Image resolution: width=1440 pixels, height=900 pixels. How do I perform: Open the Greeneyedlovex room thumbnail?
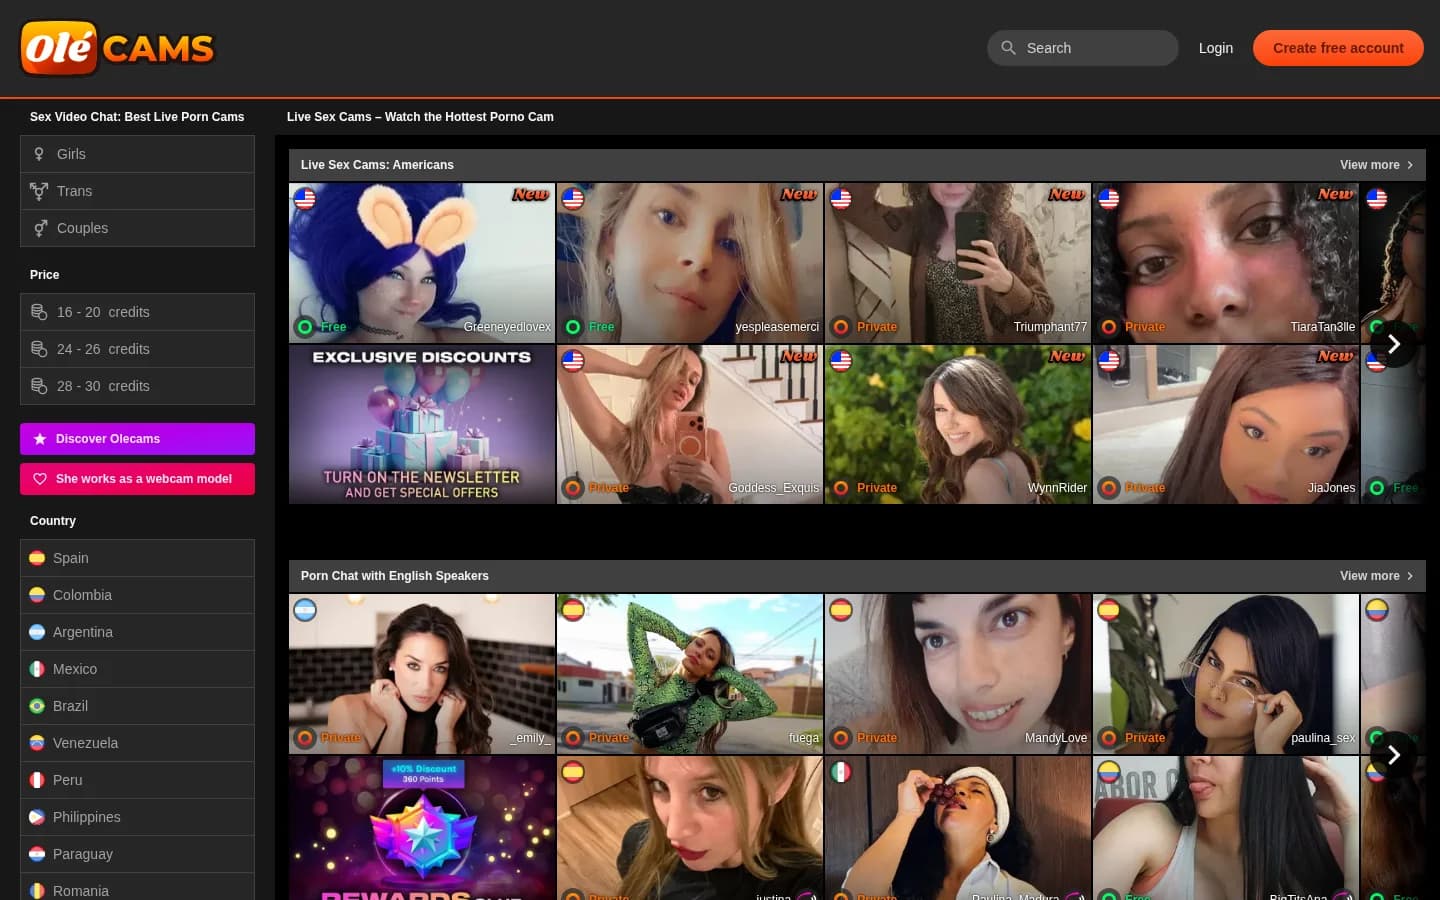click(x=422, y=263)
